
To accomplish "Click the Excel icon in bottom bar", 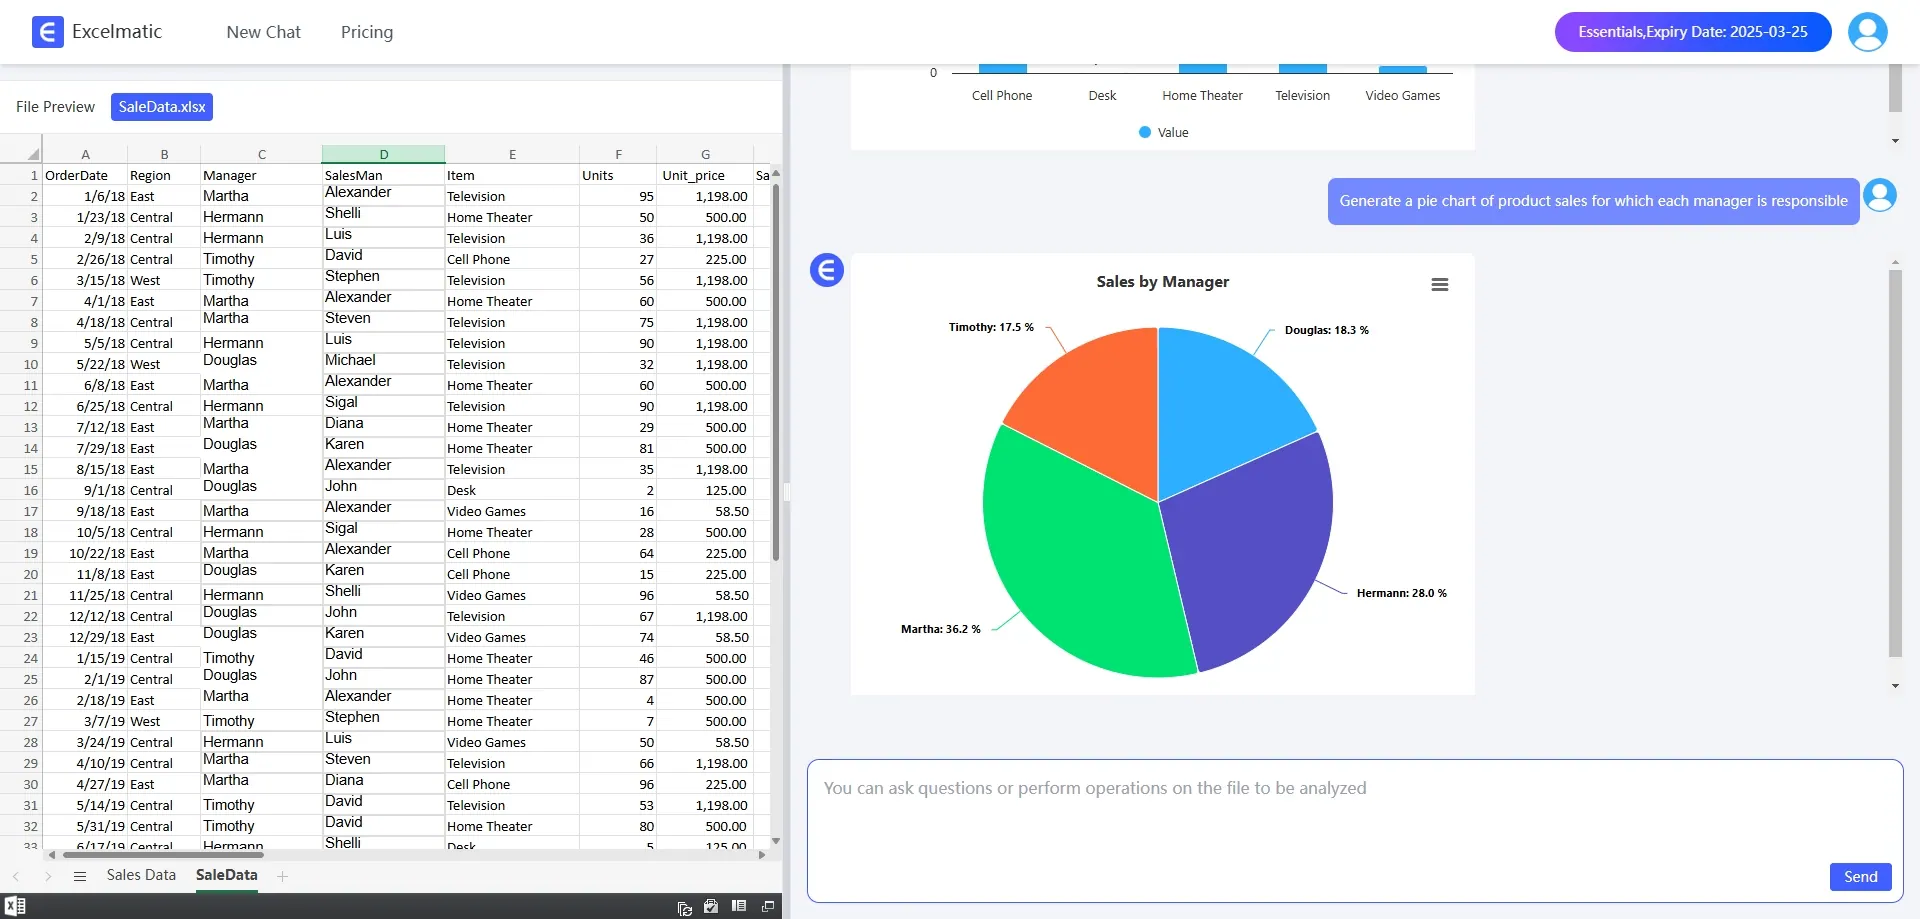I will click(x=15, y=906).
